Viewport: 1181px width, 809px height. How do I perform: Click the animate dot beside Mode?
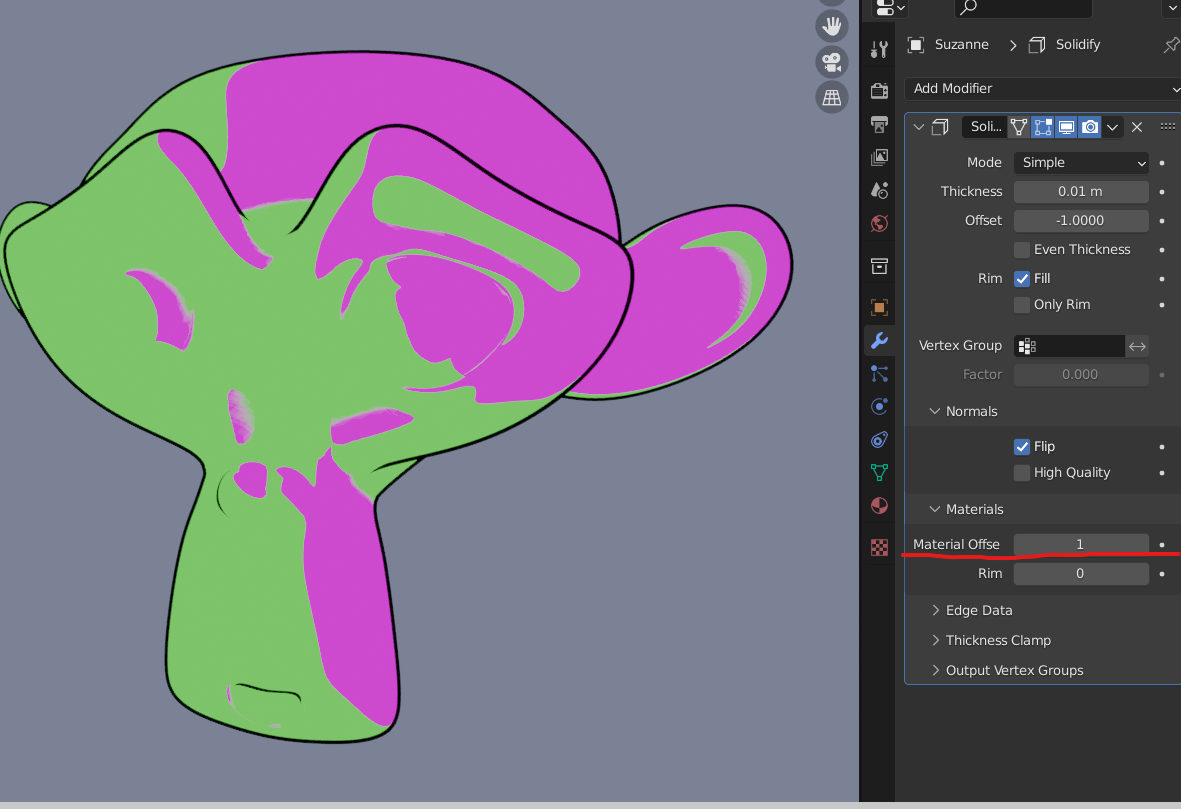pos(1162,163)
